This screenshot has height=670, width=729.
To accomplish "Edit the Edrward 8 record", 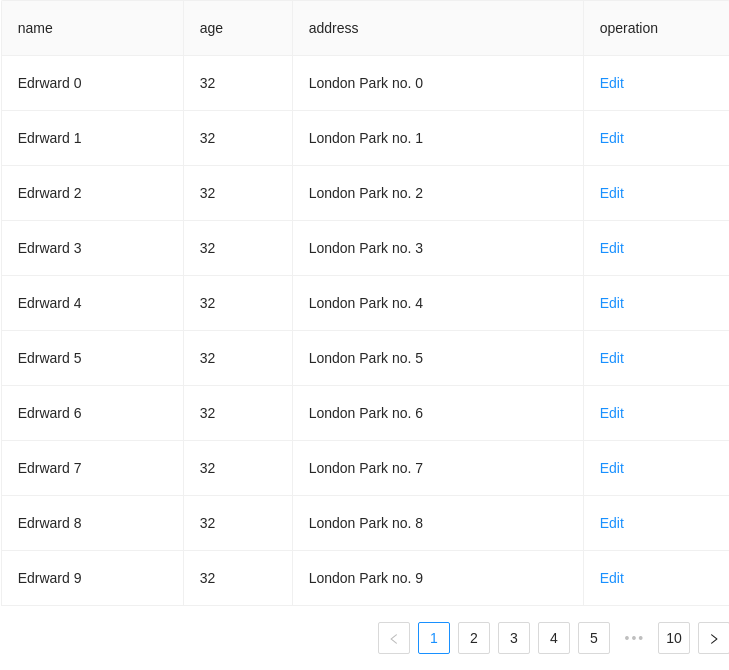I will click(x=611, y=523).
